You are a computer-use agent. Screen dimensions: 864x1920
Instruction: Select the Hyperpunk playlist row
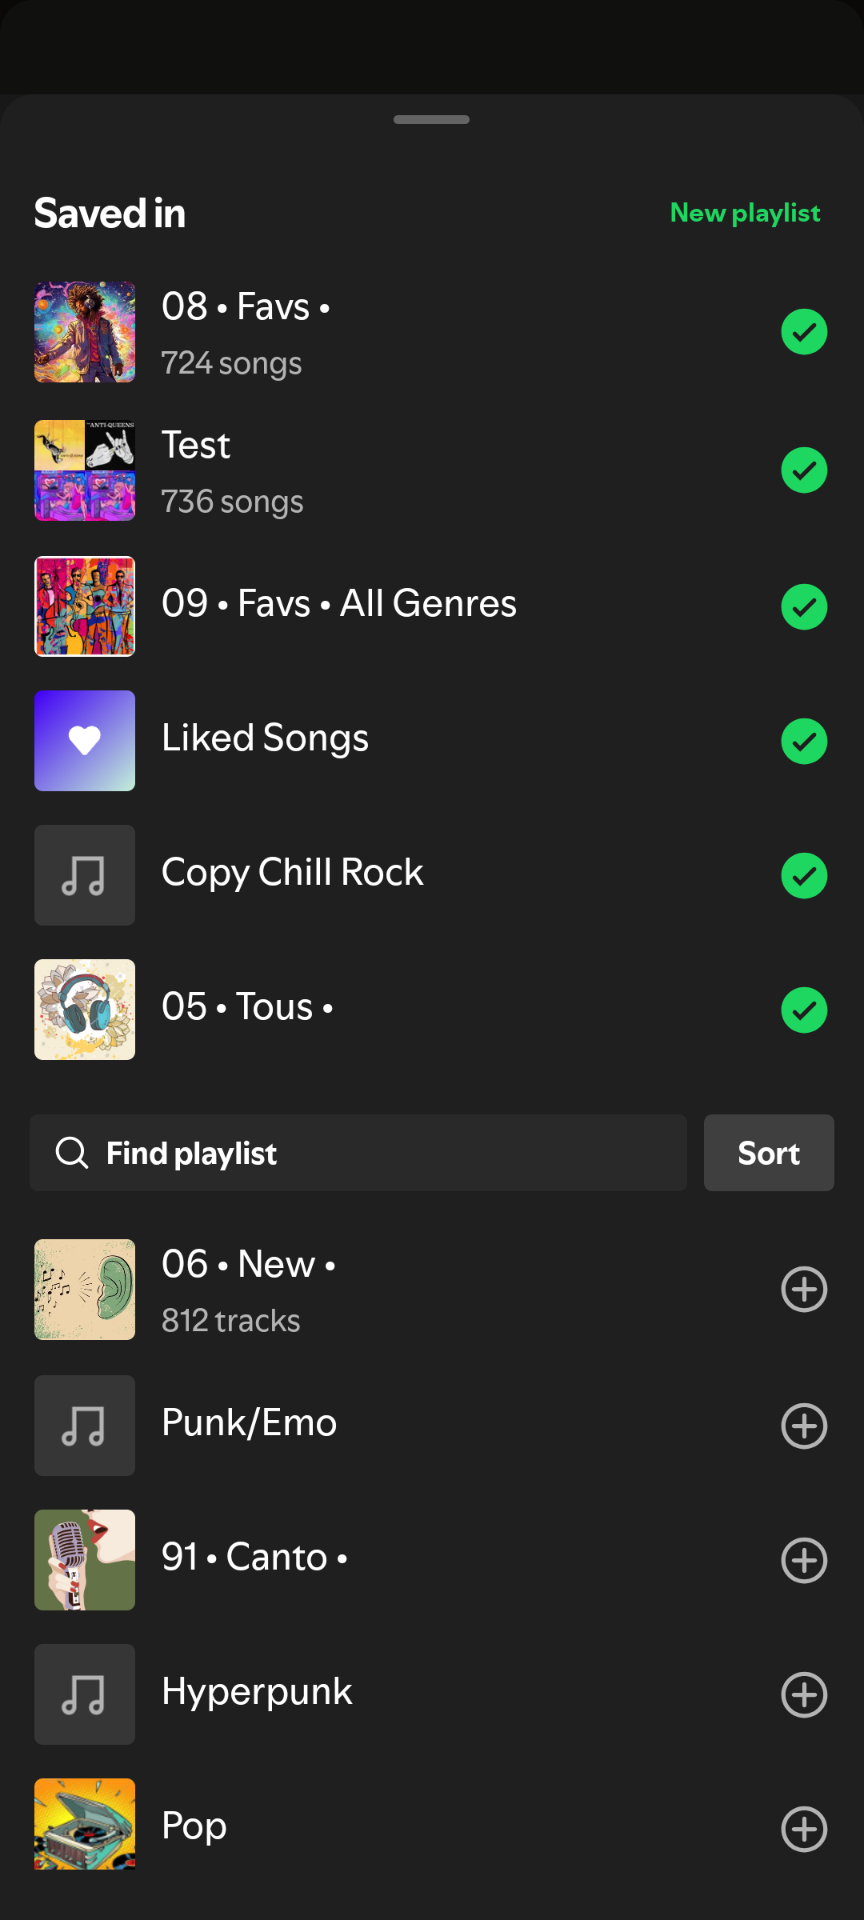pyautogui.click(x=400, y=1694)
